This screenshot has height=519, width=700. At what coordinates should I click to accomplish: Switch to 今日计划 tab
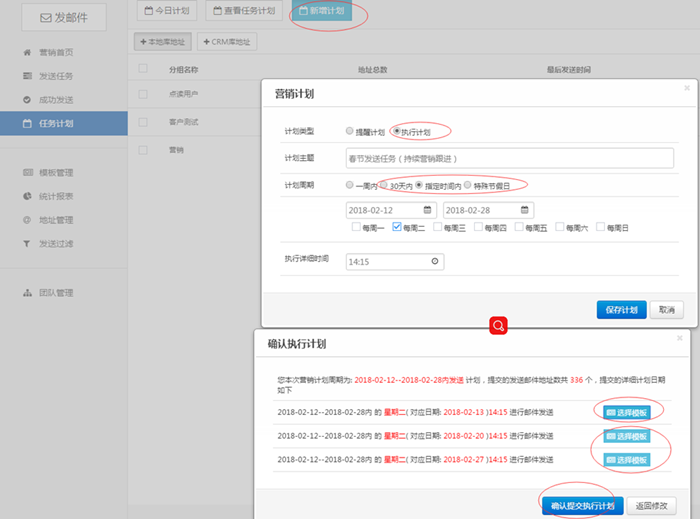pyautogui.click(x=167, y=11)
